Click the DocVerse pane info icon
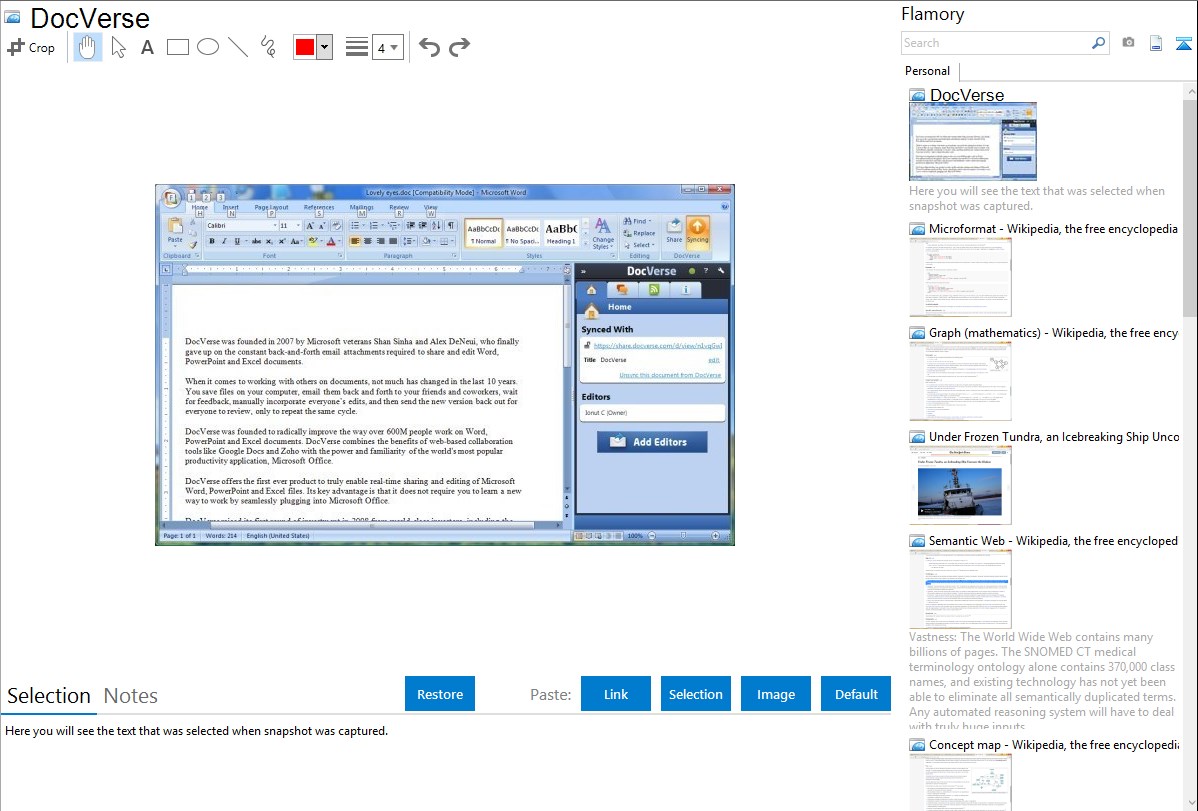 [x=686, y=290]
